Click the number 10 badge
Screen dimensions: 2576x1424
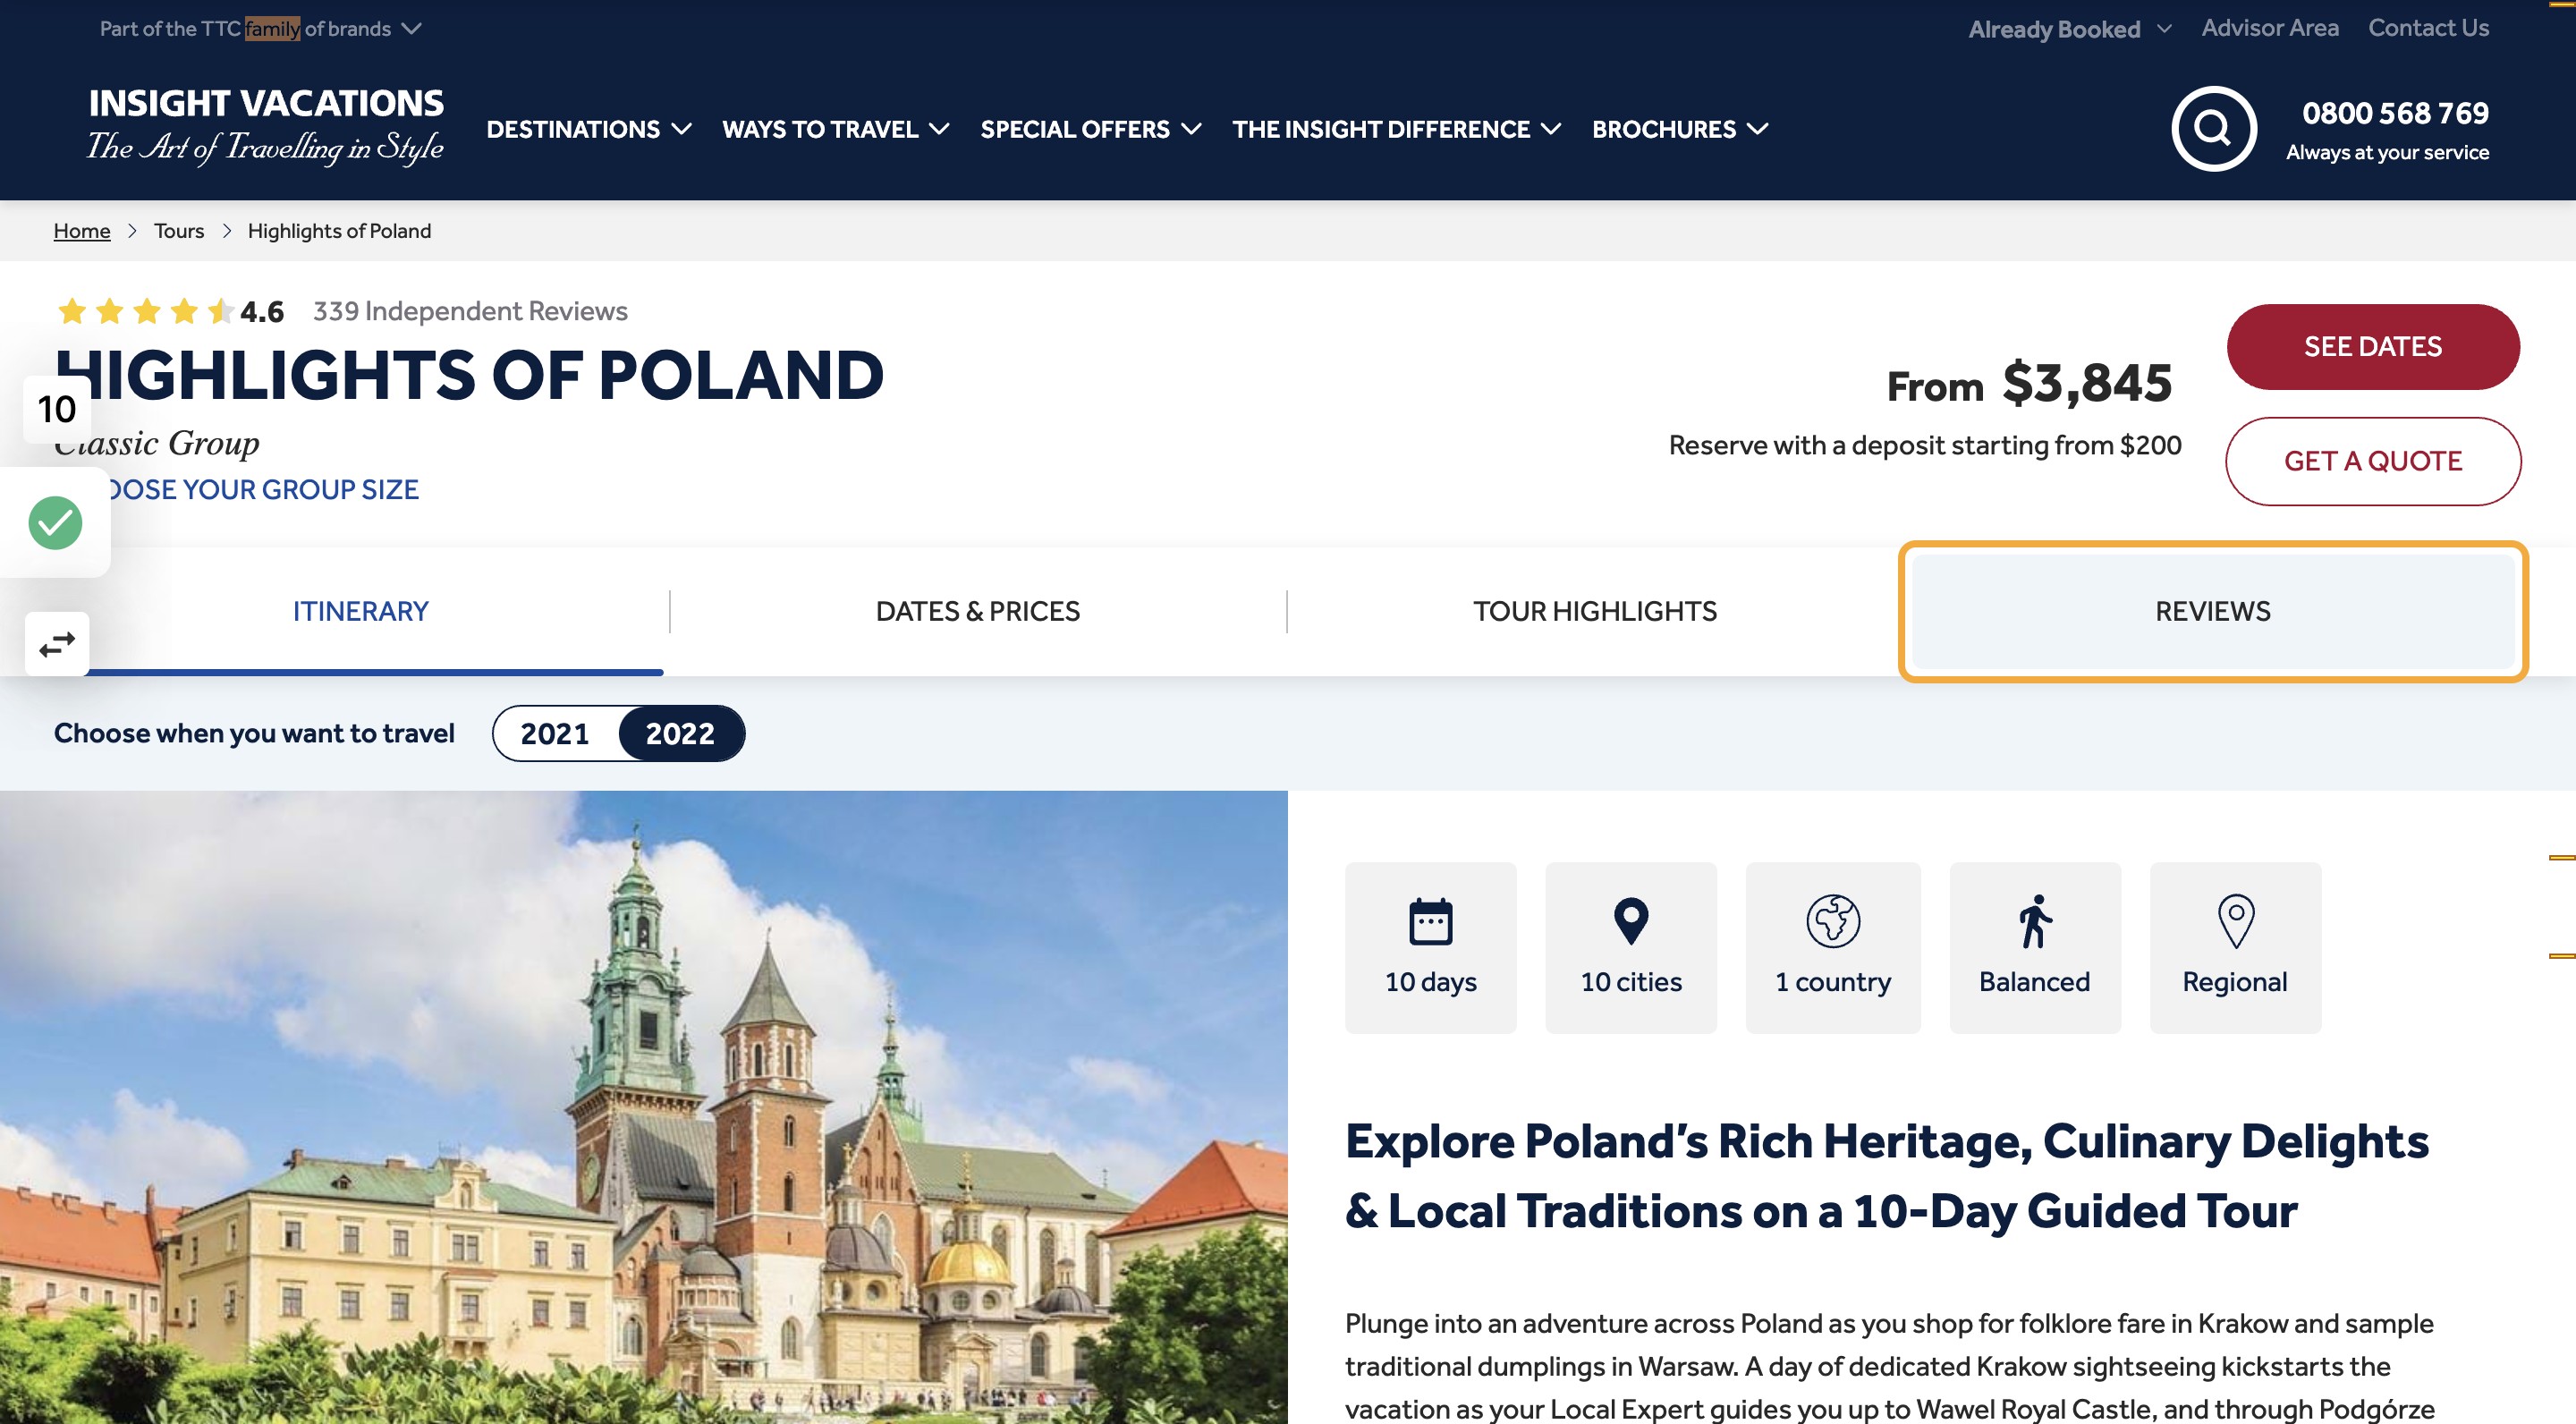(57, 409)
